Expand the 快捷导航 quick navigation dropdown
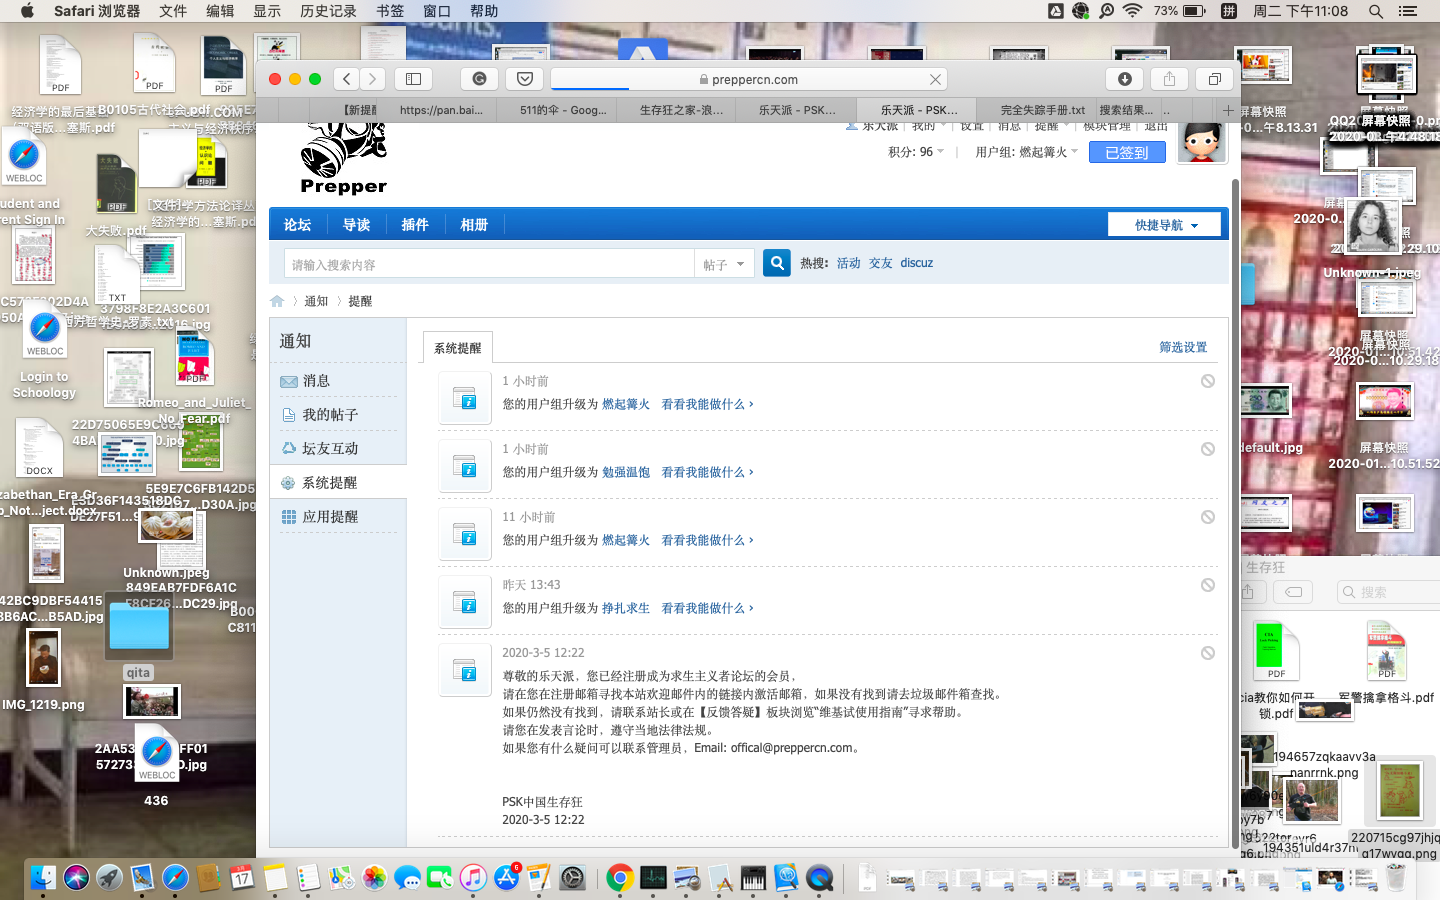 (1164, 225)
